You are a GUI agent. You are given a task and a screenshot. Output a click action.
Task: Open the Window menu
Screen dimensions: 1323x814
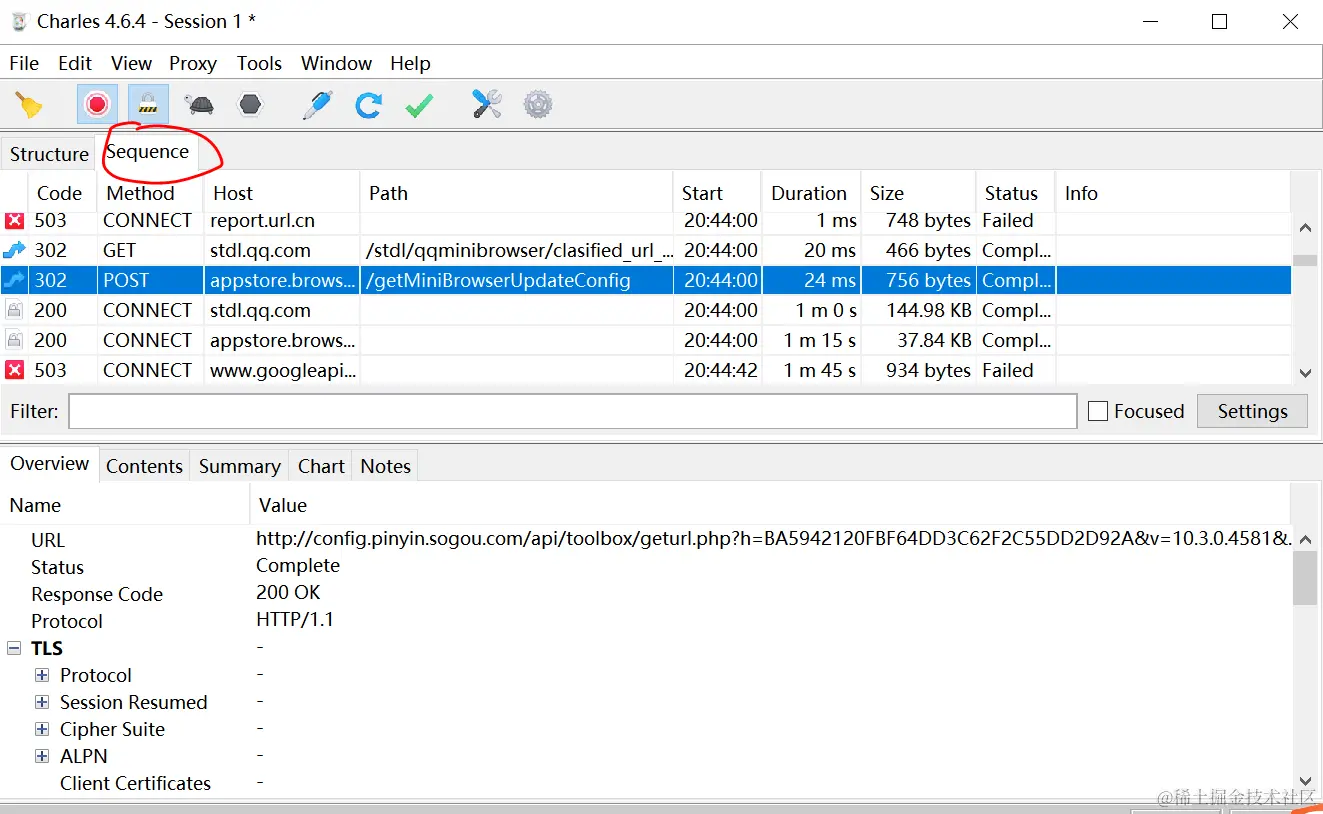[x=336, y=63]
